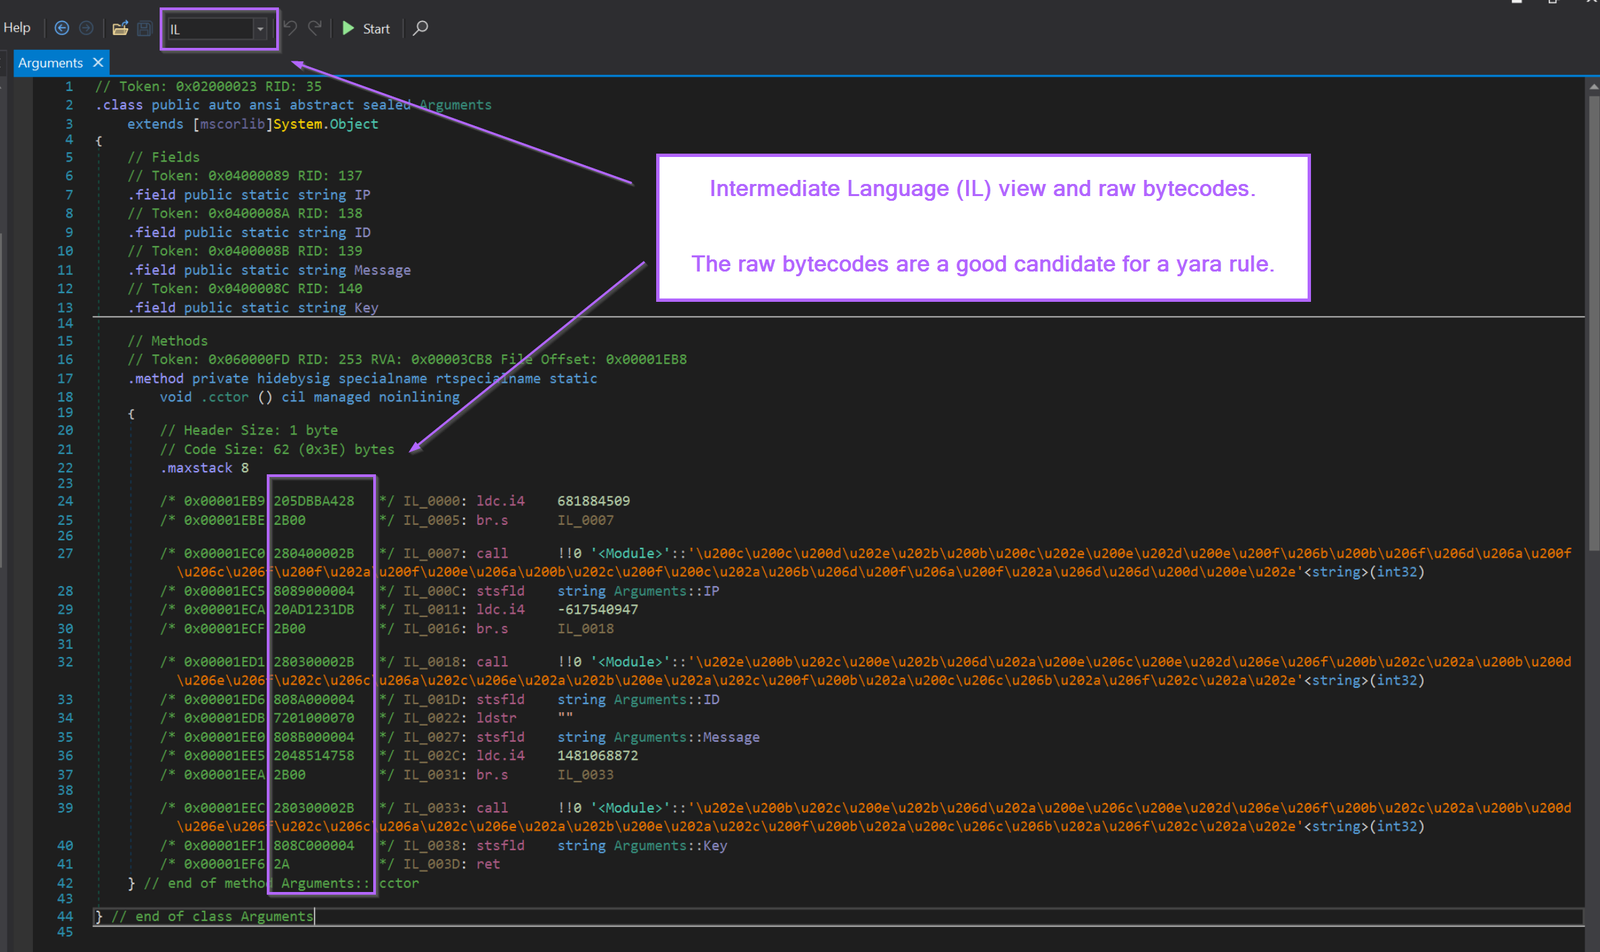Redo the last action

click(314, 28)
